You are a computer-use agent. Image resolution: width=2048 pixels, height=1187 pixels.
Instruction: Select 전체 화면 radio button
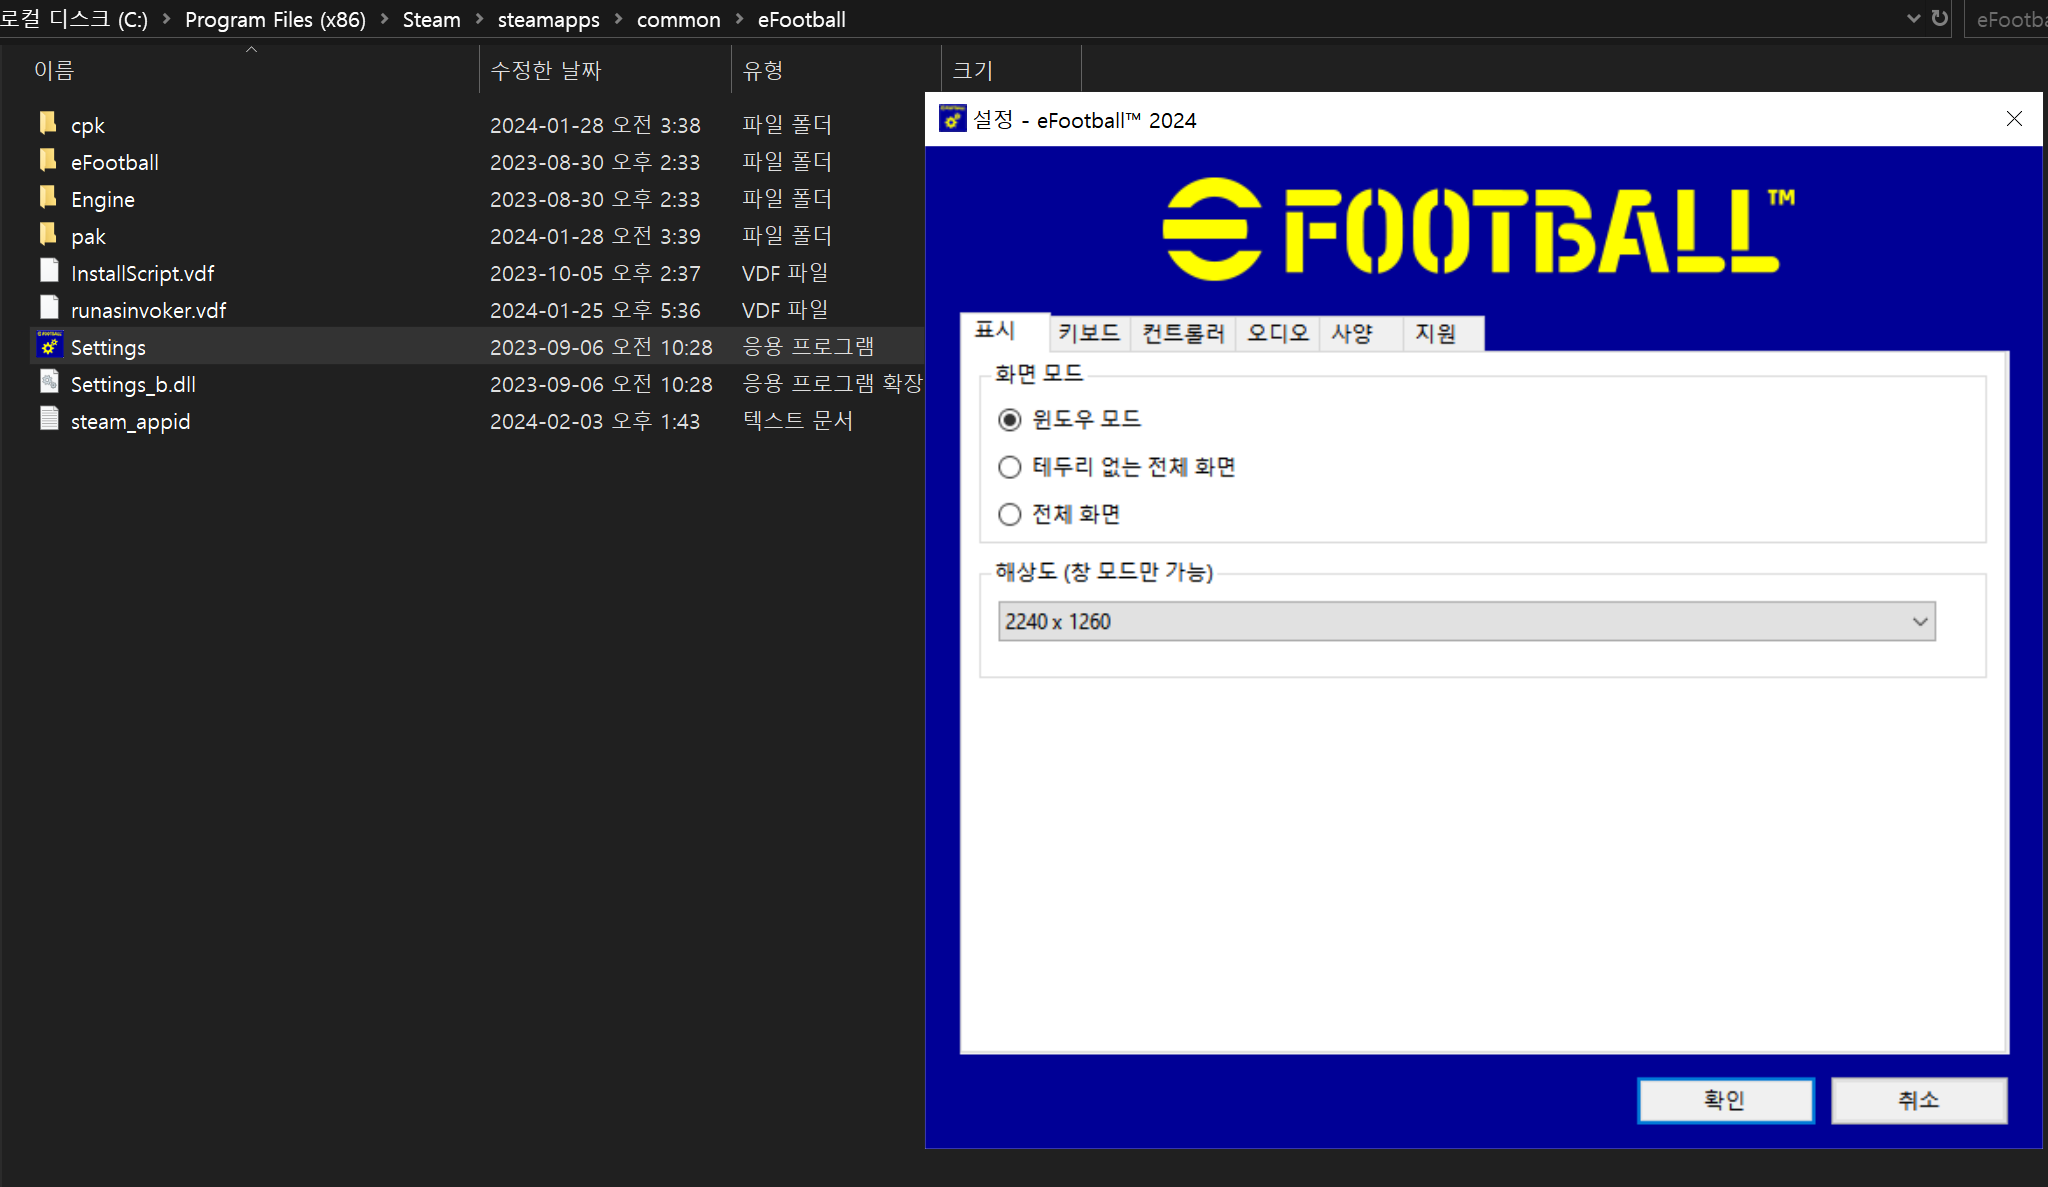point(1010,514)
